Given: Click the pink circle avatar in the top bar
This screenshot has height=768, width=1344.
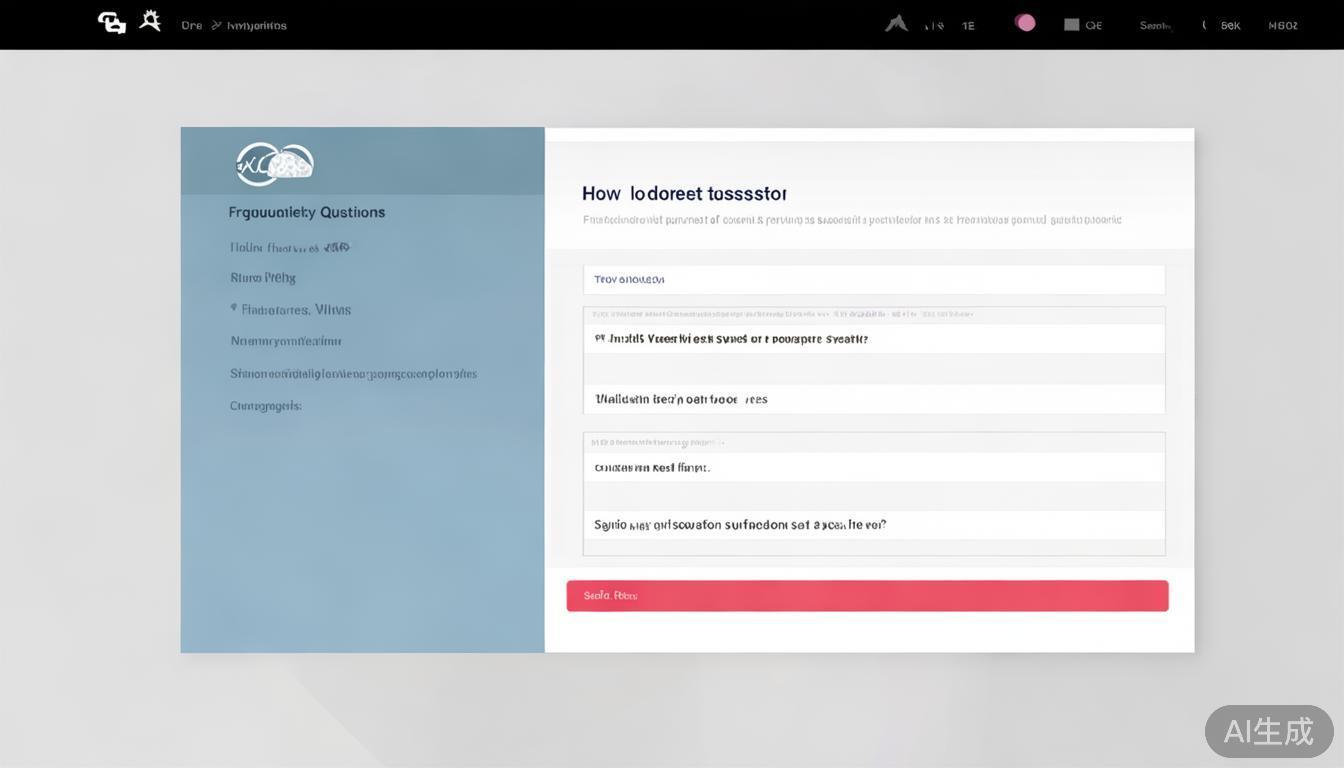Looking at the screenshot, I should pos(1025,23).
